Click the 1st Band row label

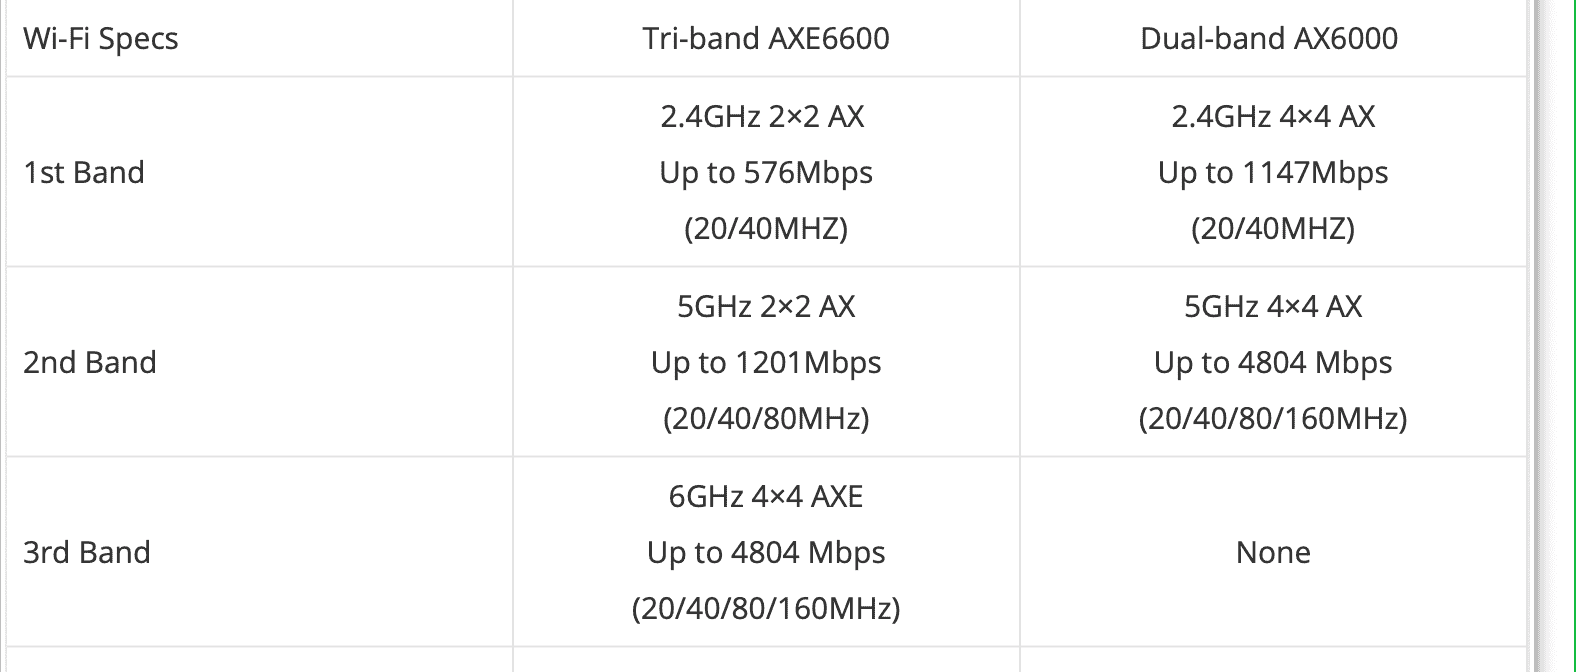point(84,172)
